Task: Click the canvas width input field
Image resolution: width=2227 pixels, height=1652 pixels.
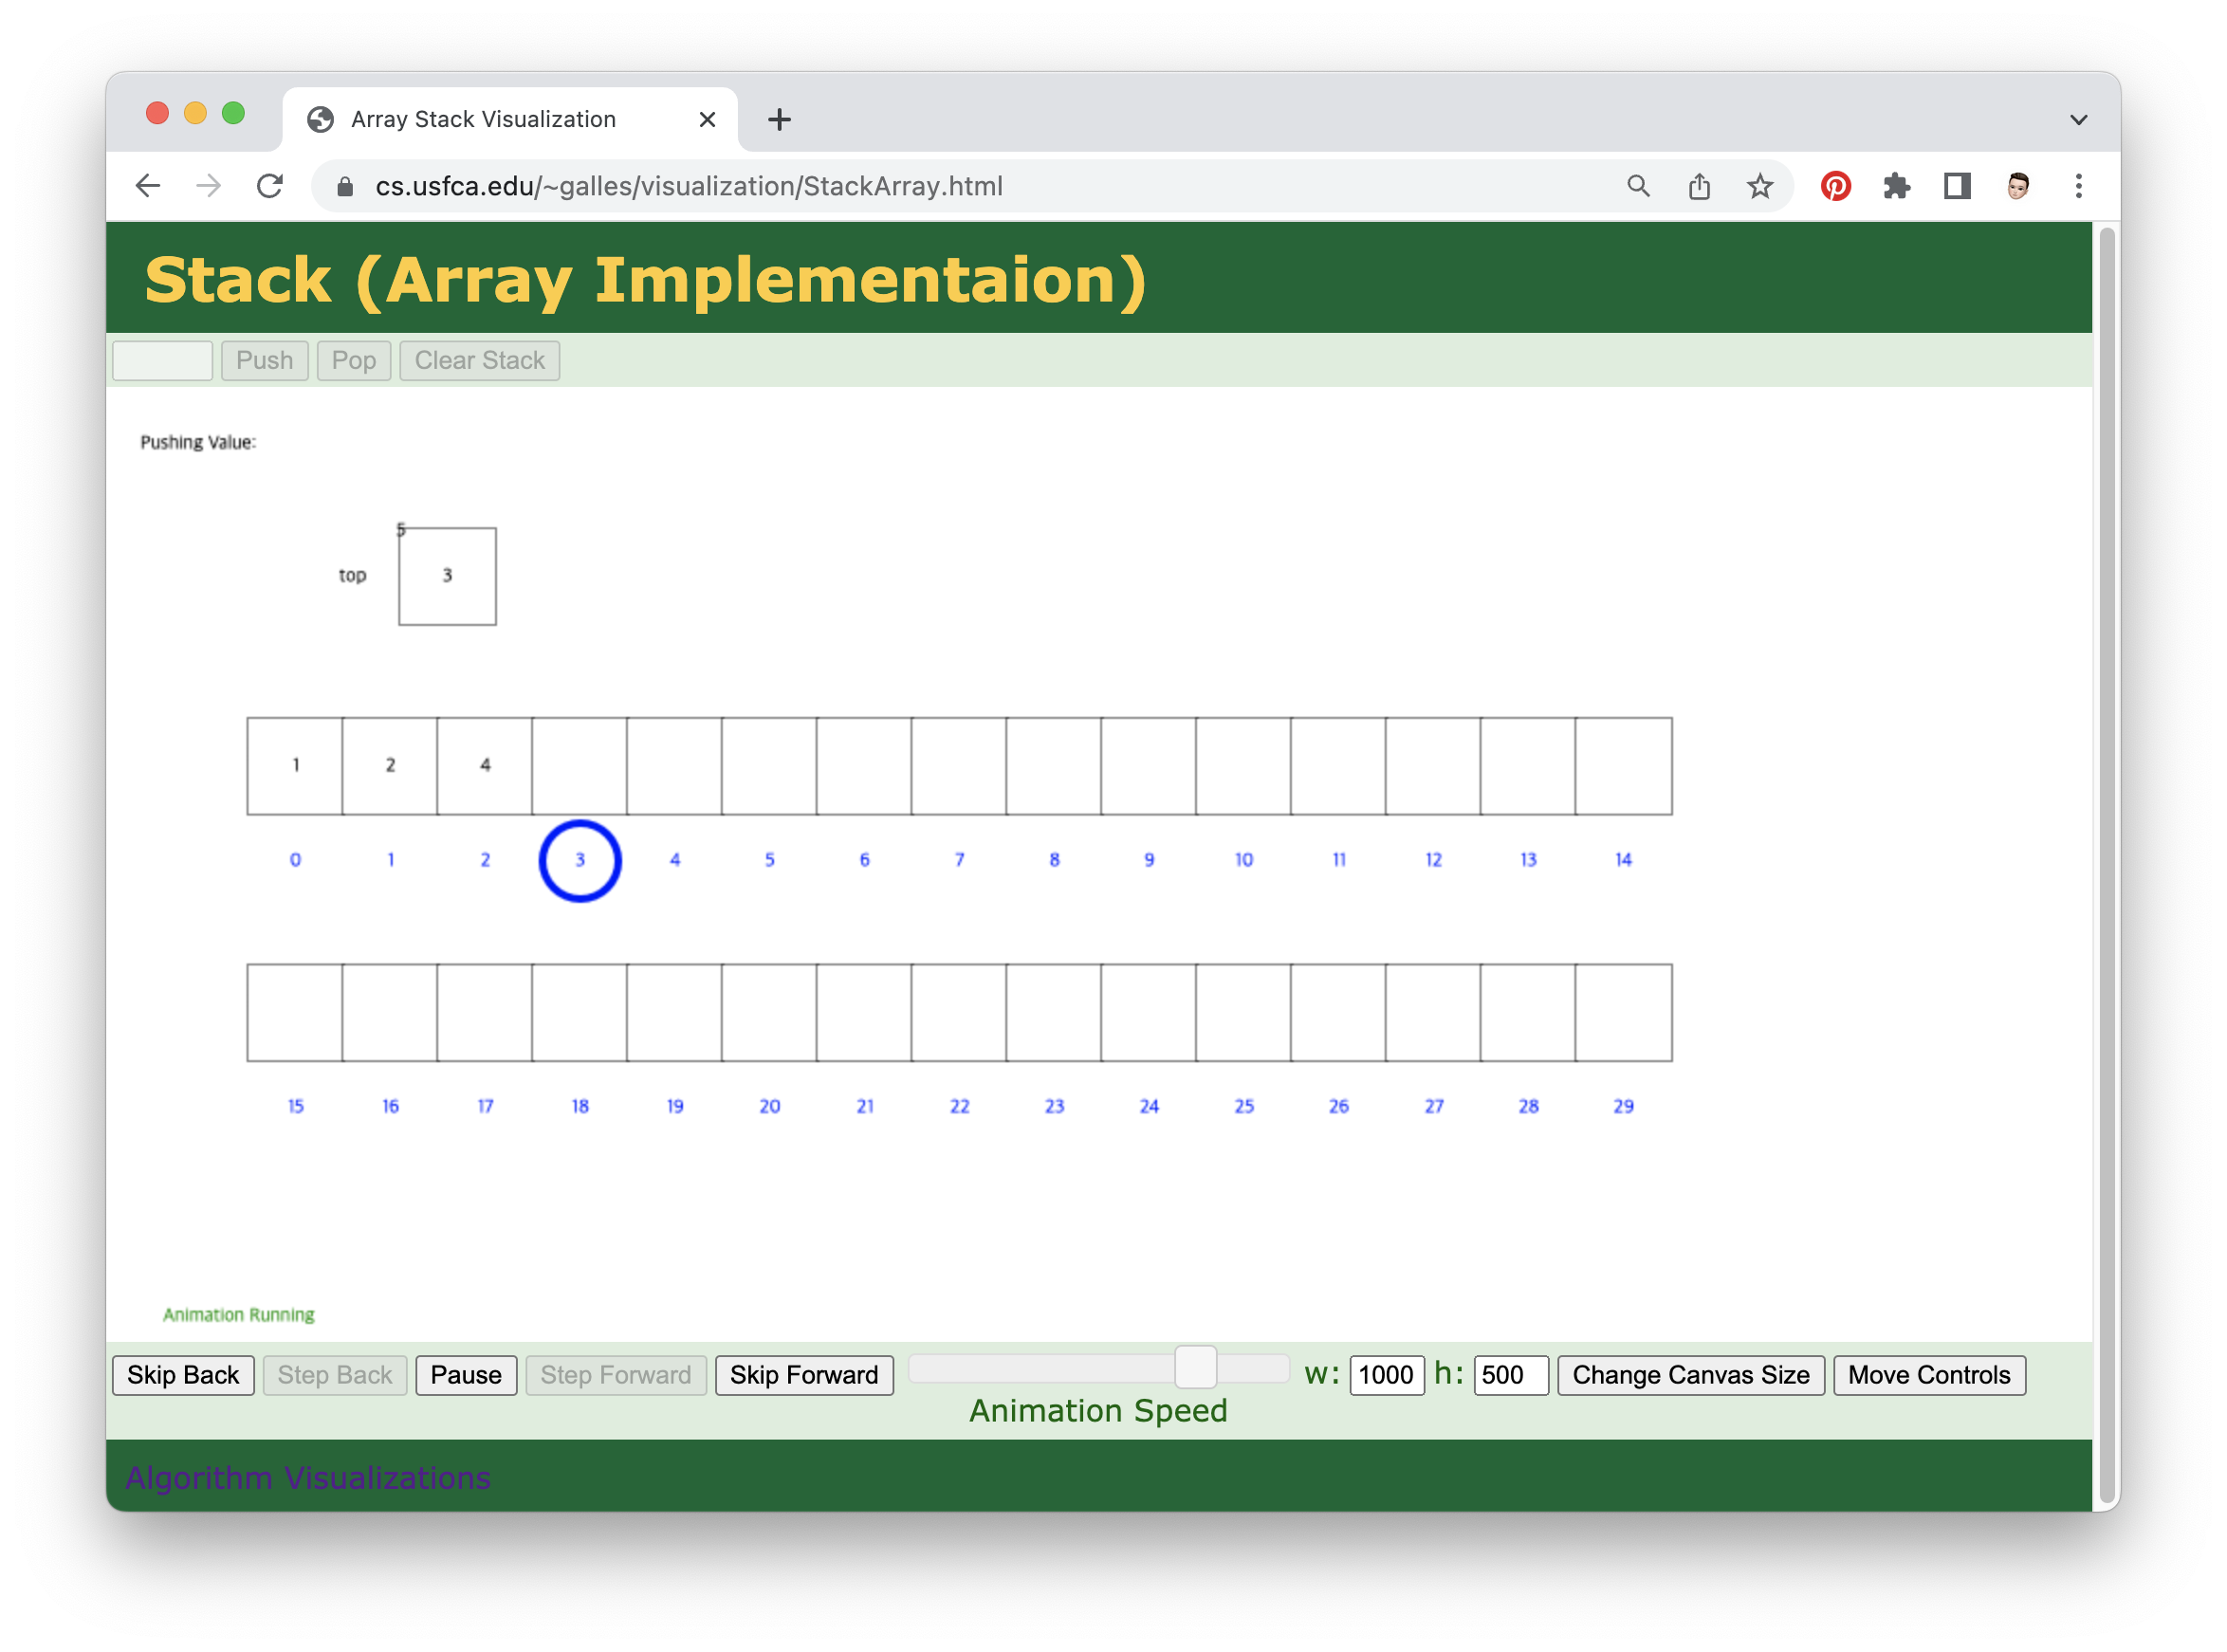Action: (x=1386, y=1375)
